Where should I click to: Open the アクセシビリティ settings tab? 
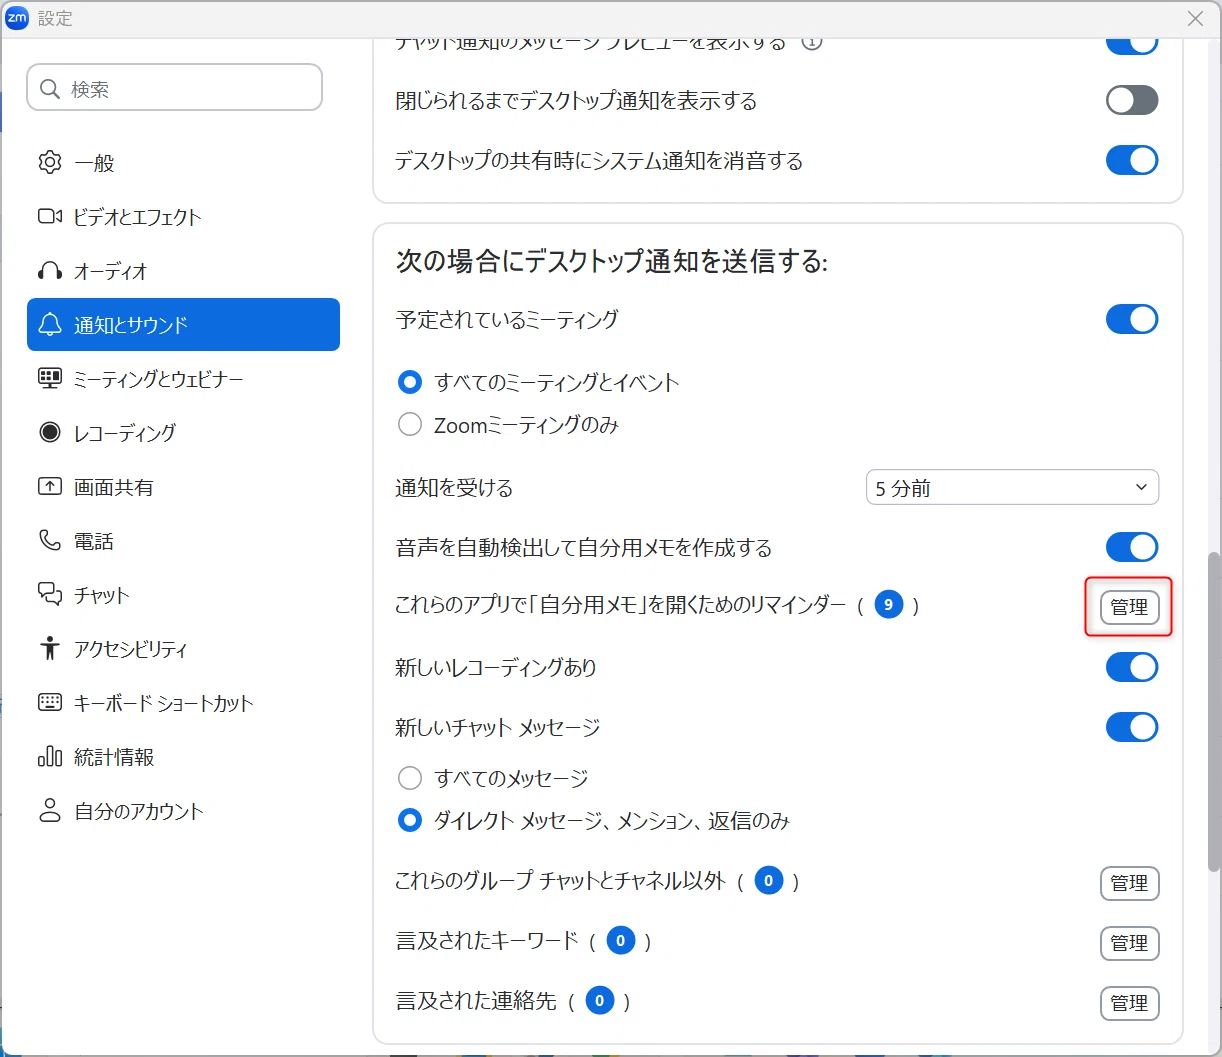[x=183, y=649]
